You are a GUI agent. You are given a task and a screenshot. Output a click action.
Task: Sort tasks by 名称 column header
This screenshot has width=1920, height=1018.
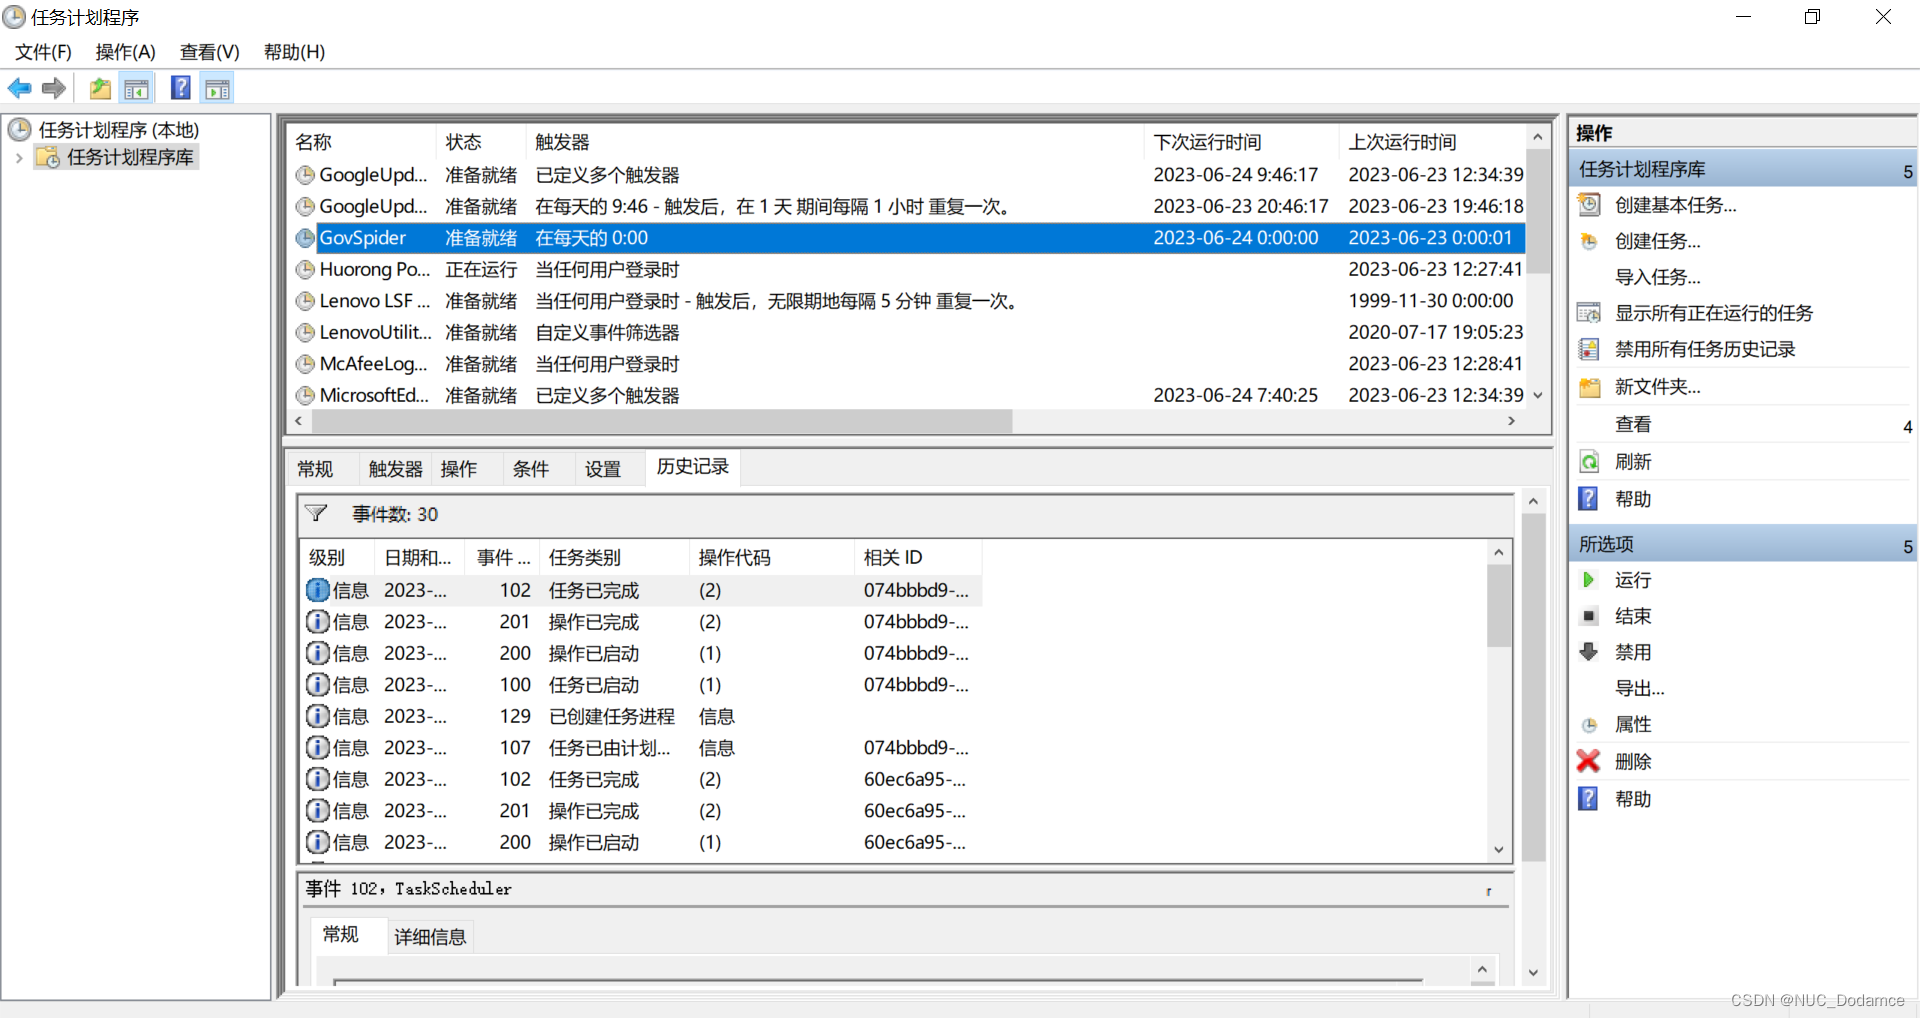click(x=362, y=142)
